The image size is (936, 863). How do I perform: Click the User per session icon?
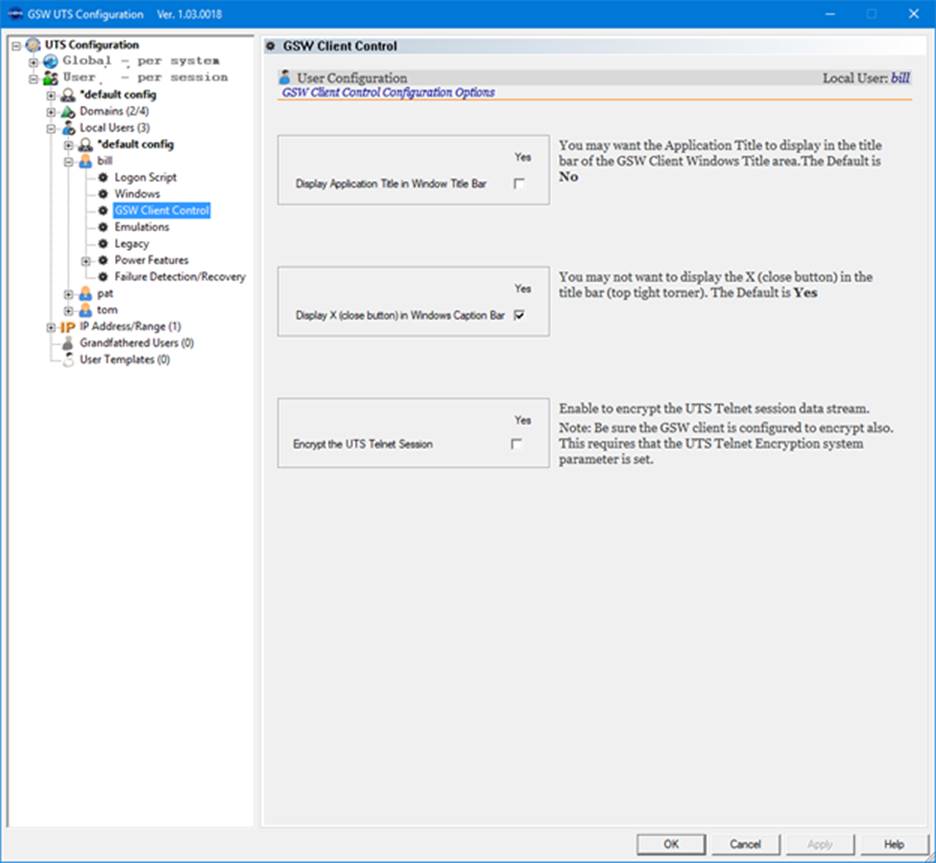(x=51, y=78)
